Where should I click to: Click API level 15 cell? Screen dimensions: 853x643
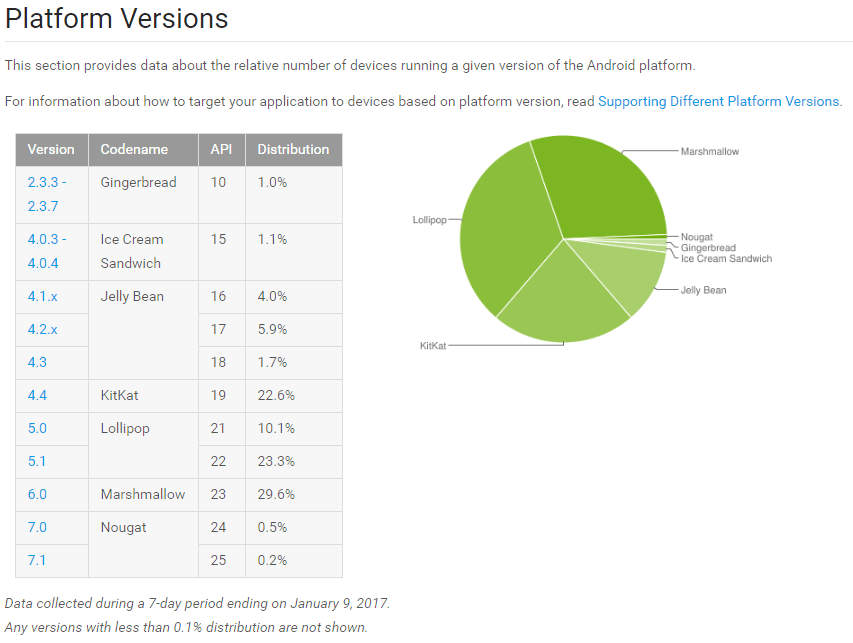221,252
